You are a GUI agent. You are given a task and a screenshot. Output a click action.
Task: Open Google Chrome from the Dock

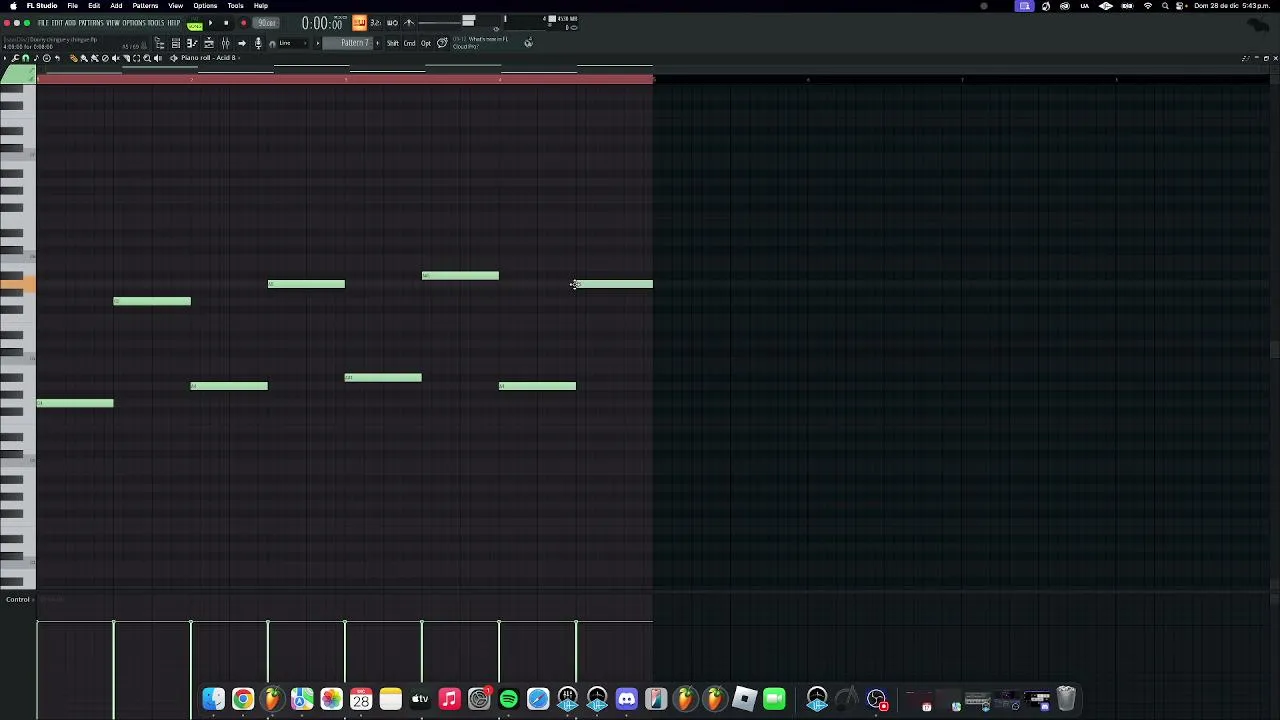(x=243, y=698)
